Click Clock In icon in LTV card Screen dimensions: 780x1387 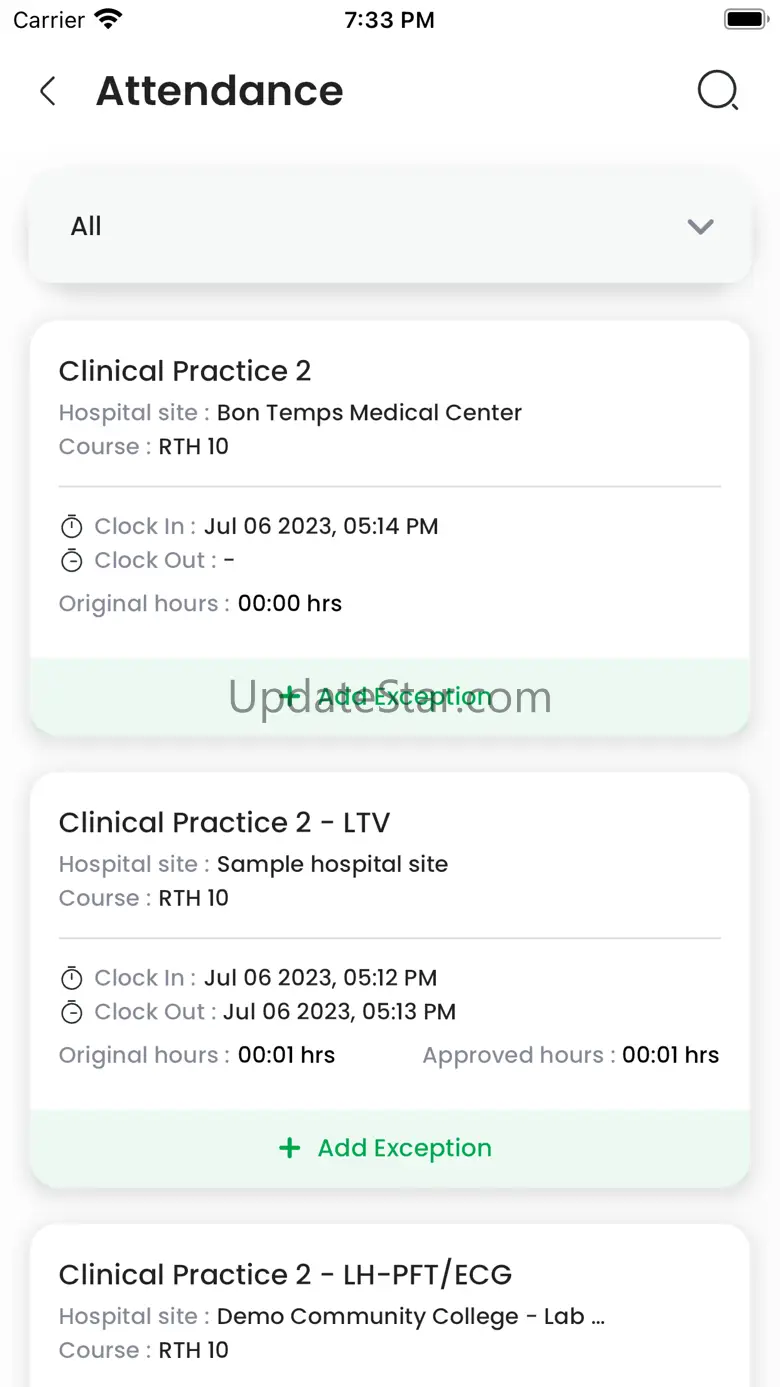click(x=71, y=978)
